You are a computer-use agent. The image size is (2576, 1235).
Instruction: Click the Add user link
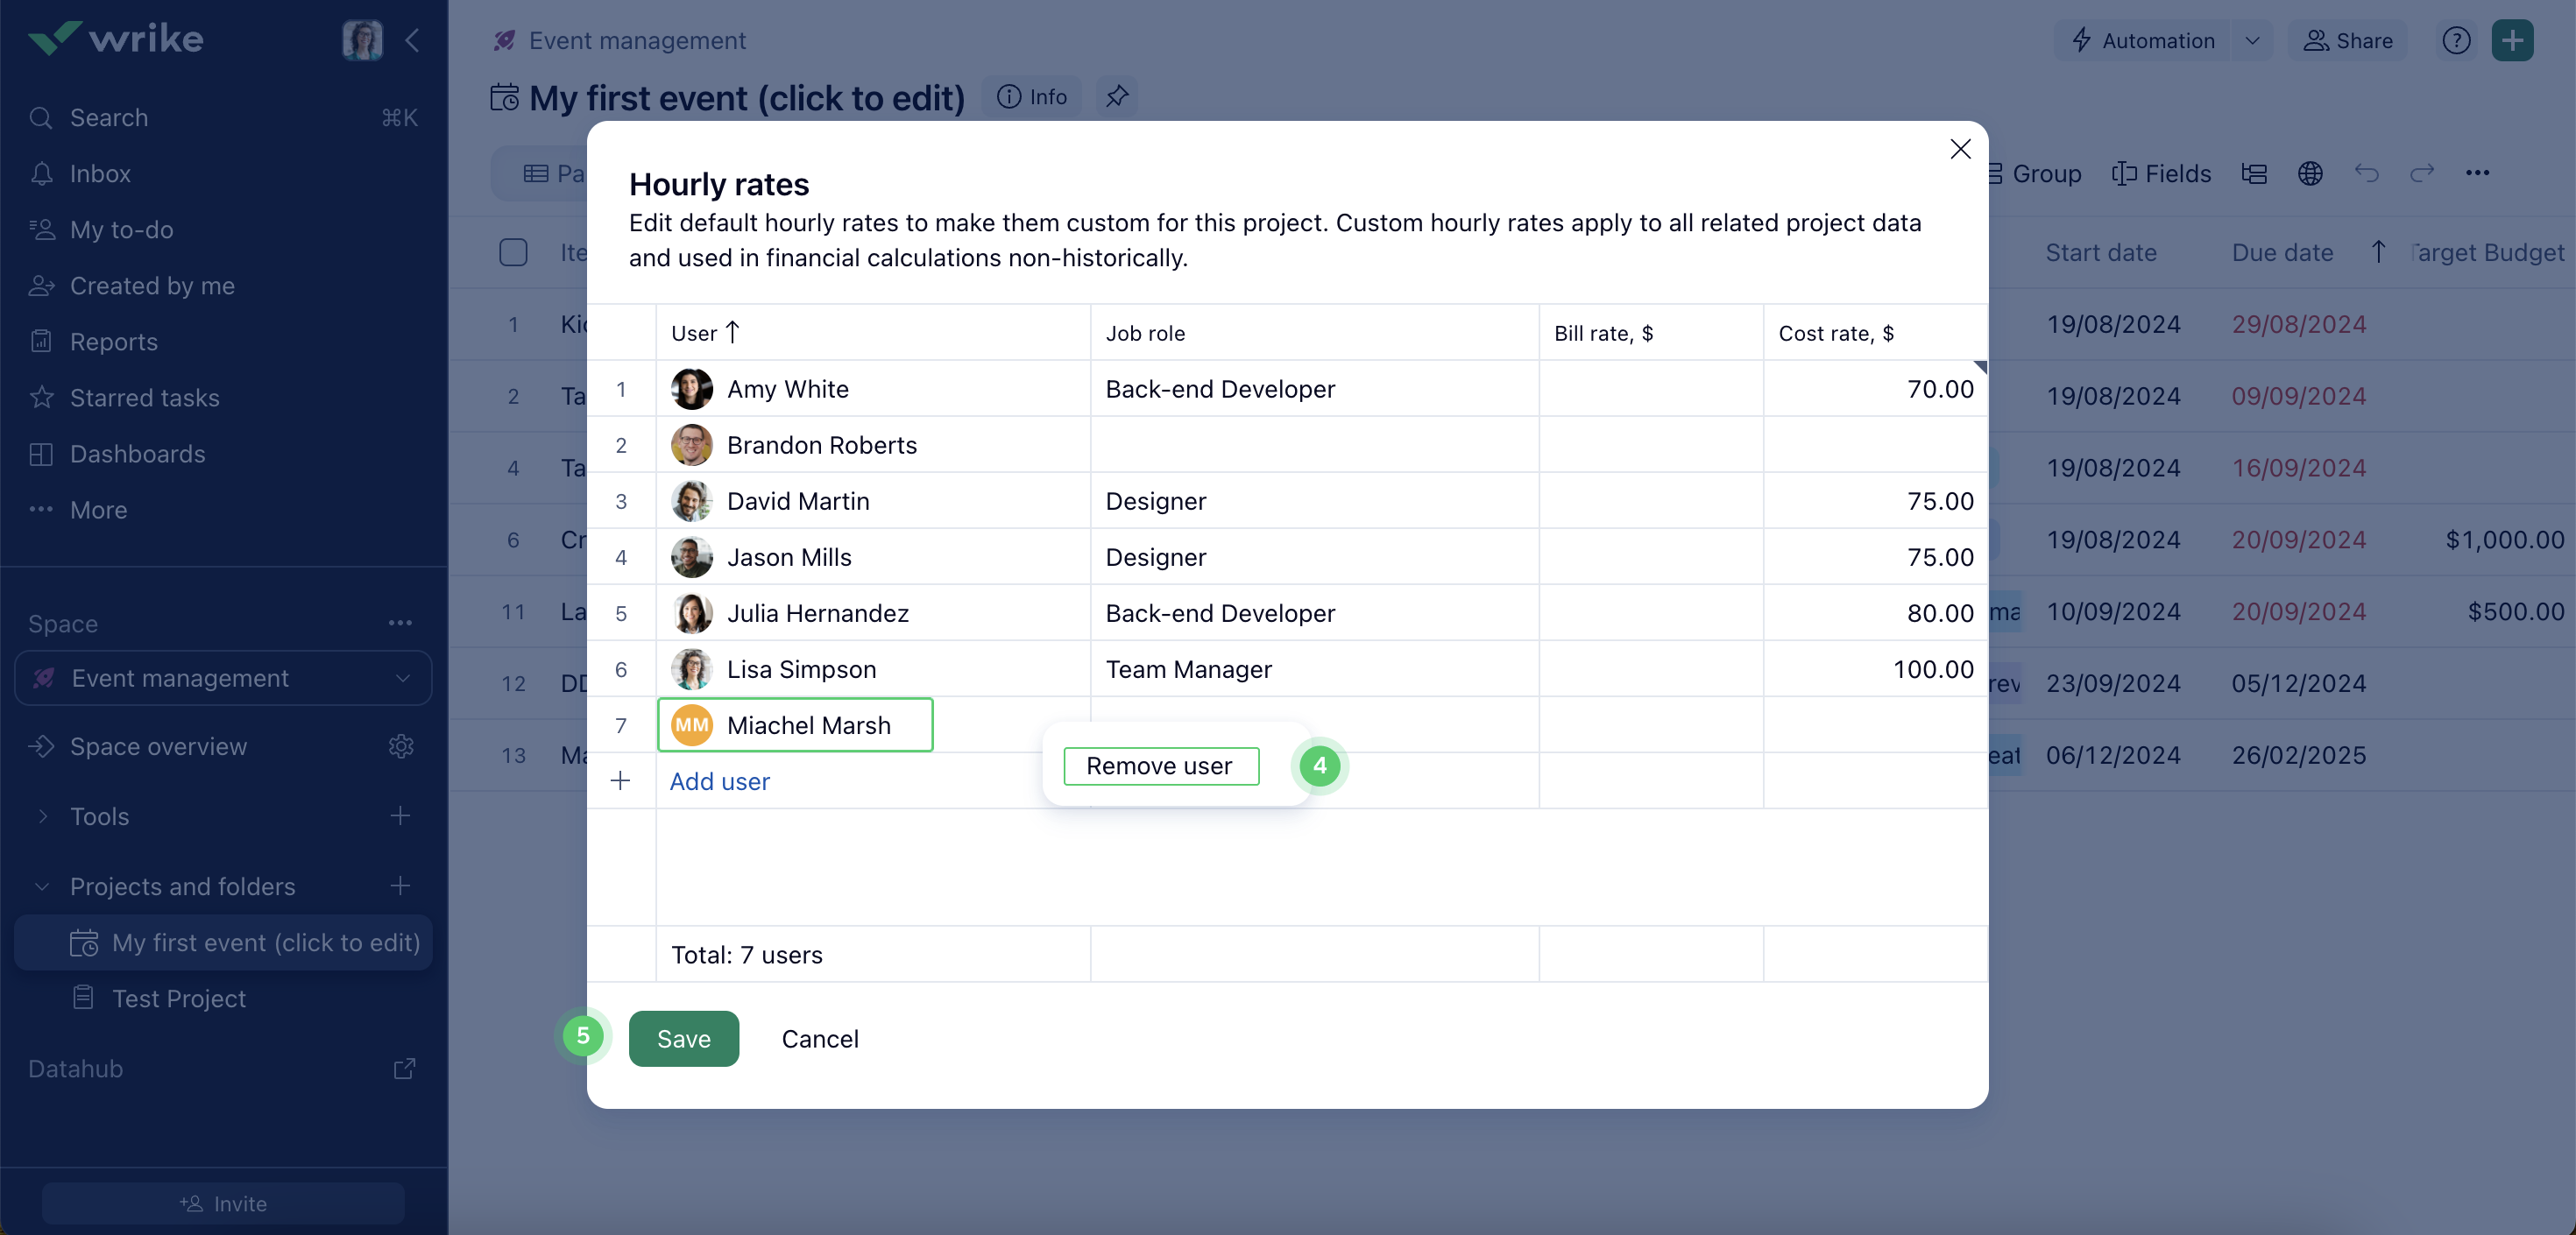[x=719, y=782]
